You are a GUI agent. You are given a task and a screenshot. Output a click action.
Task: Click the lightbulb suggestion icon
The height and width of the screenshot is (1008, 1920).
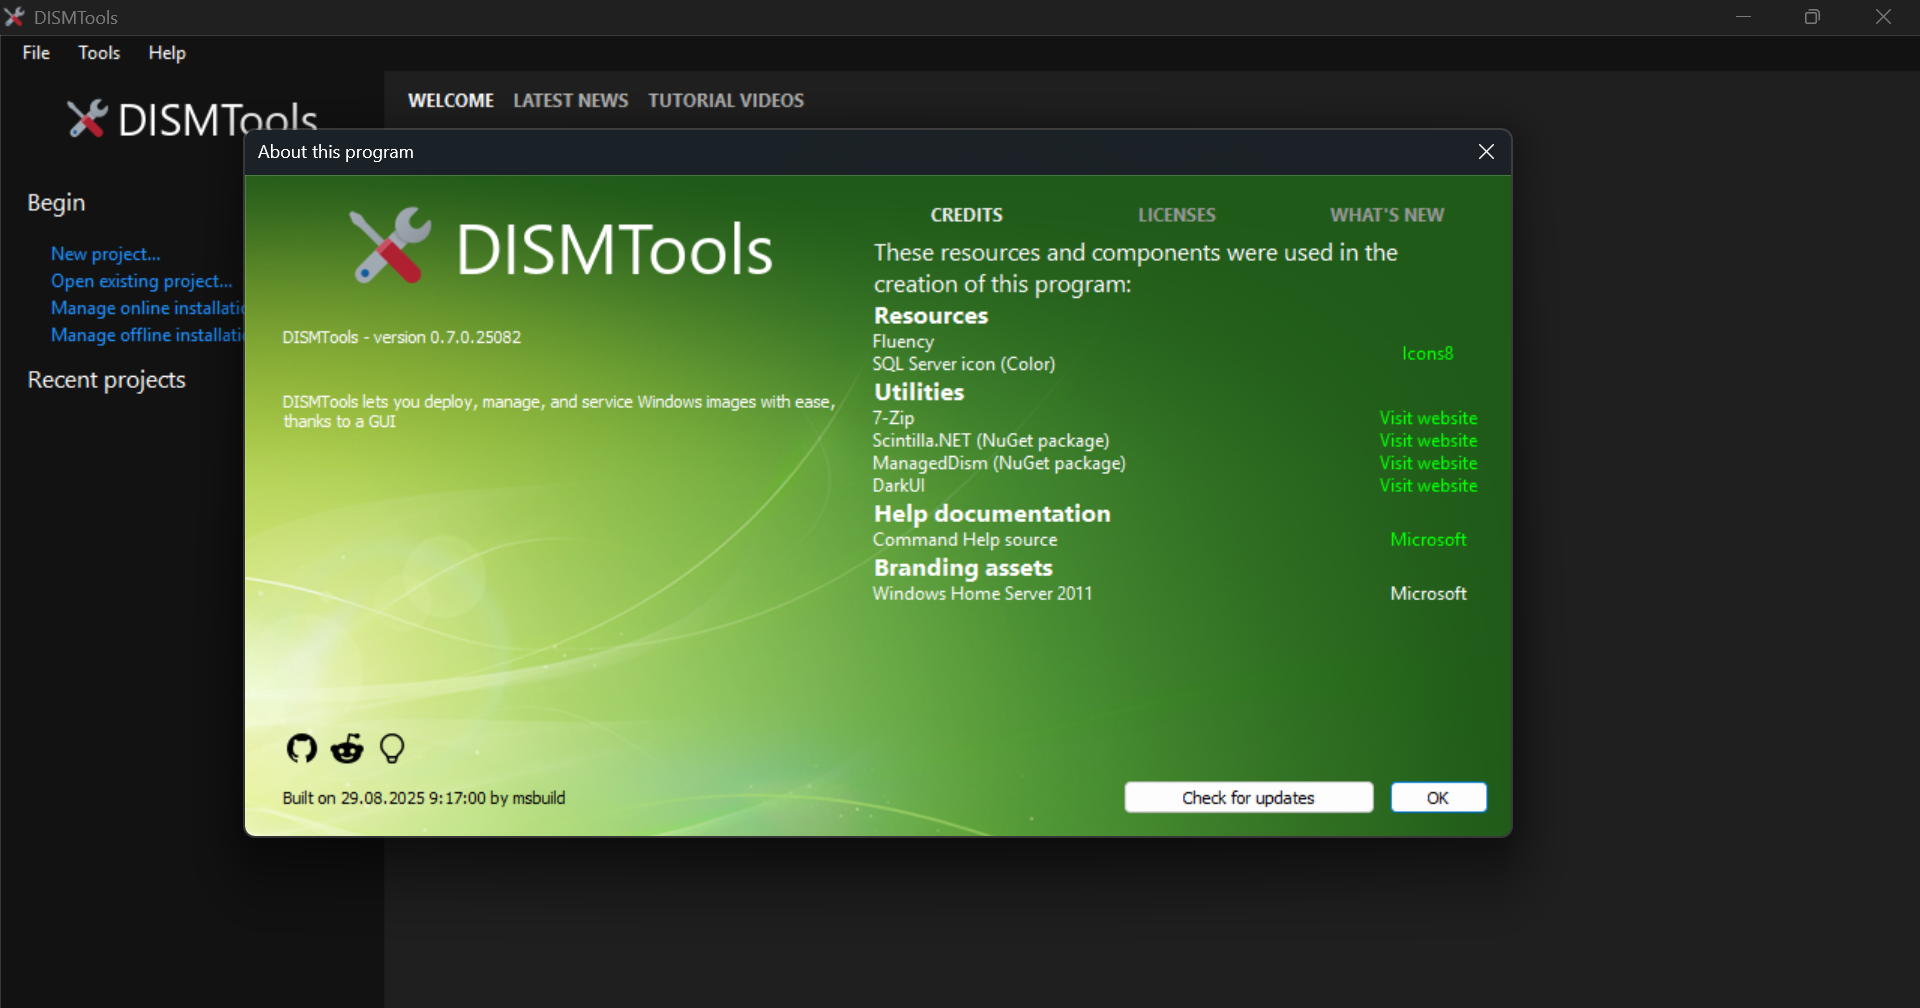click(x=392, y=748)
